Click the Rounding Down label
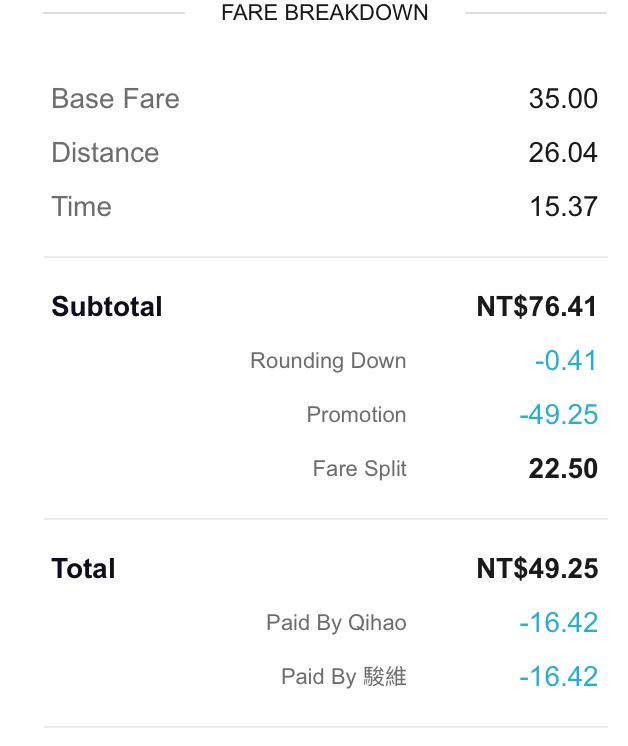Viewport: 628px width, 746px height. [x=328, y=361]
